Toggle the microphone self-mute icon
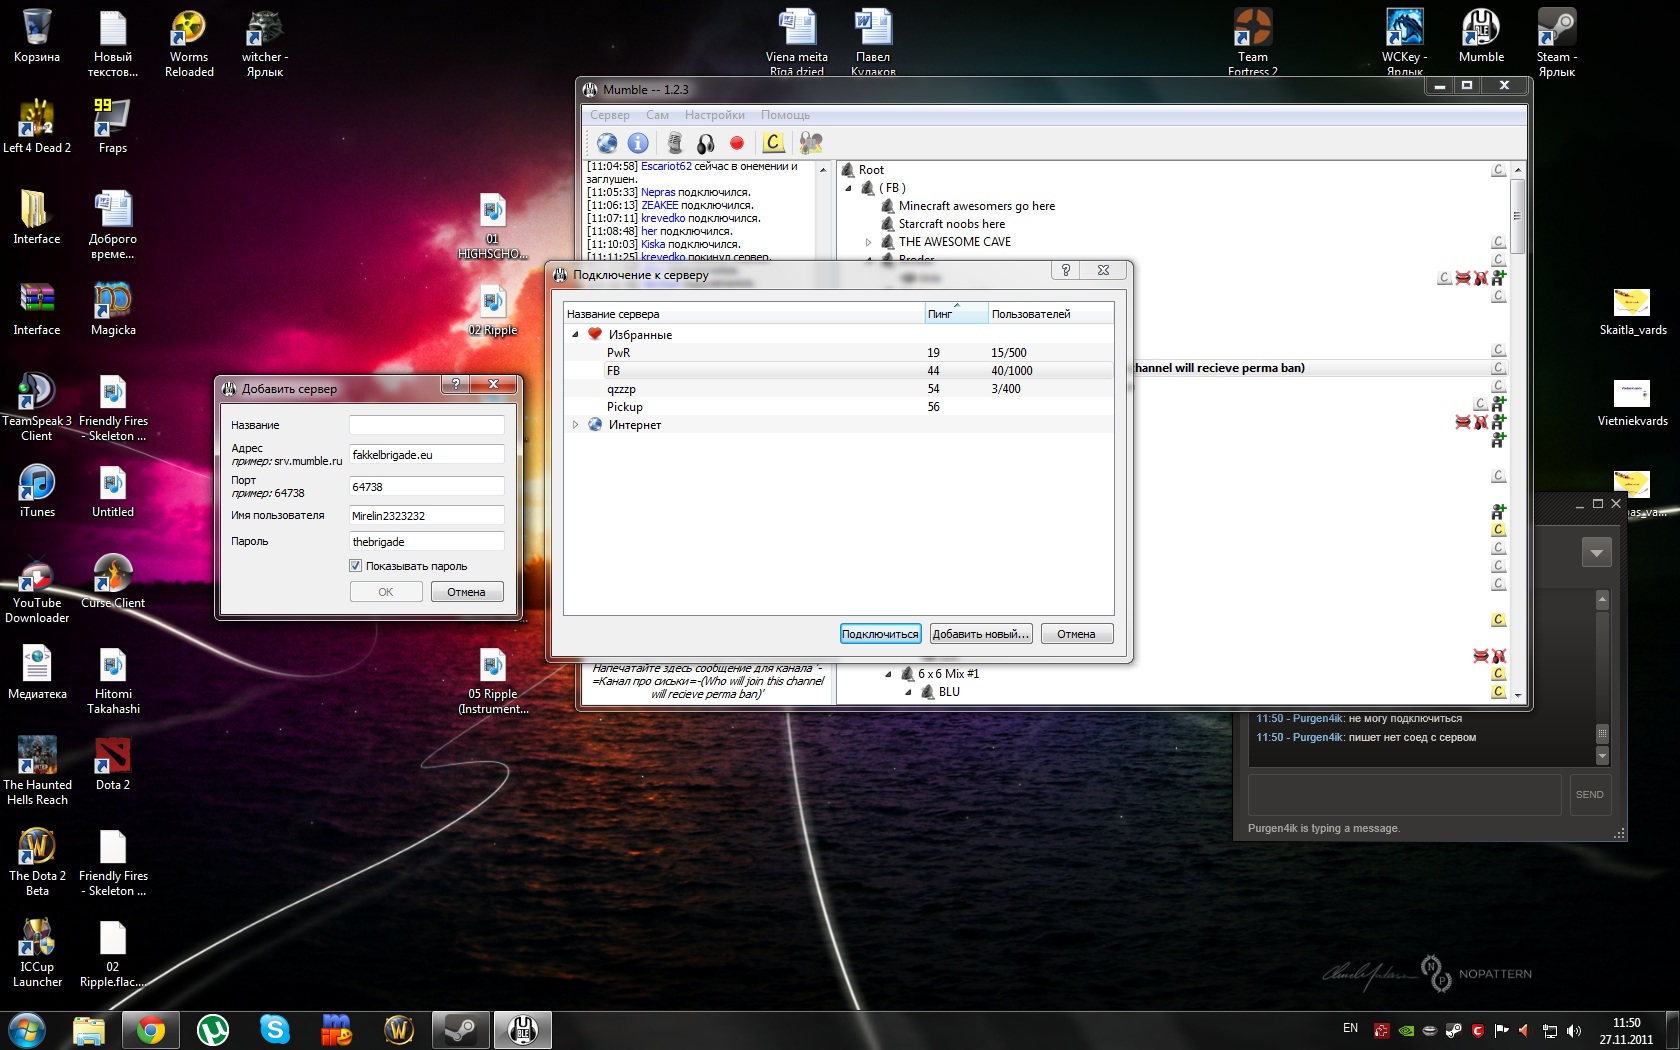 [x=675, y=143]
